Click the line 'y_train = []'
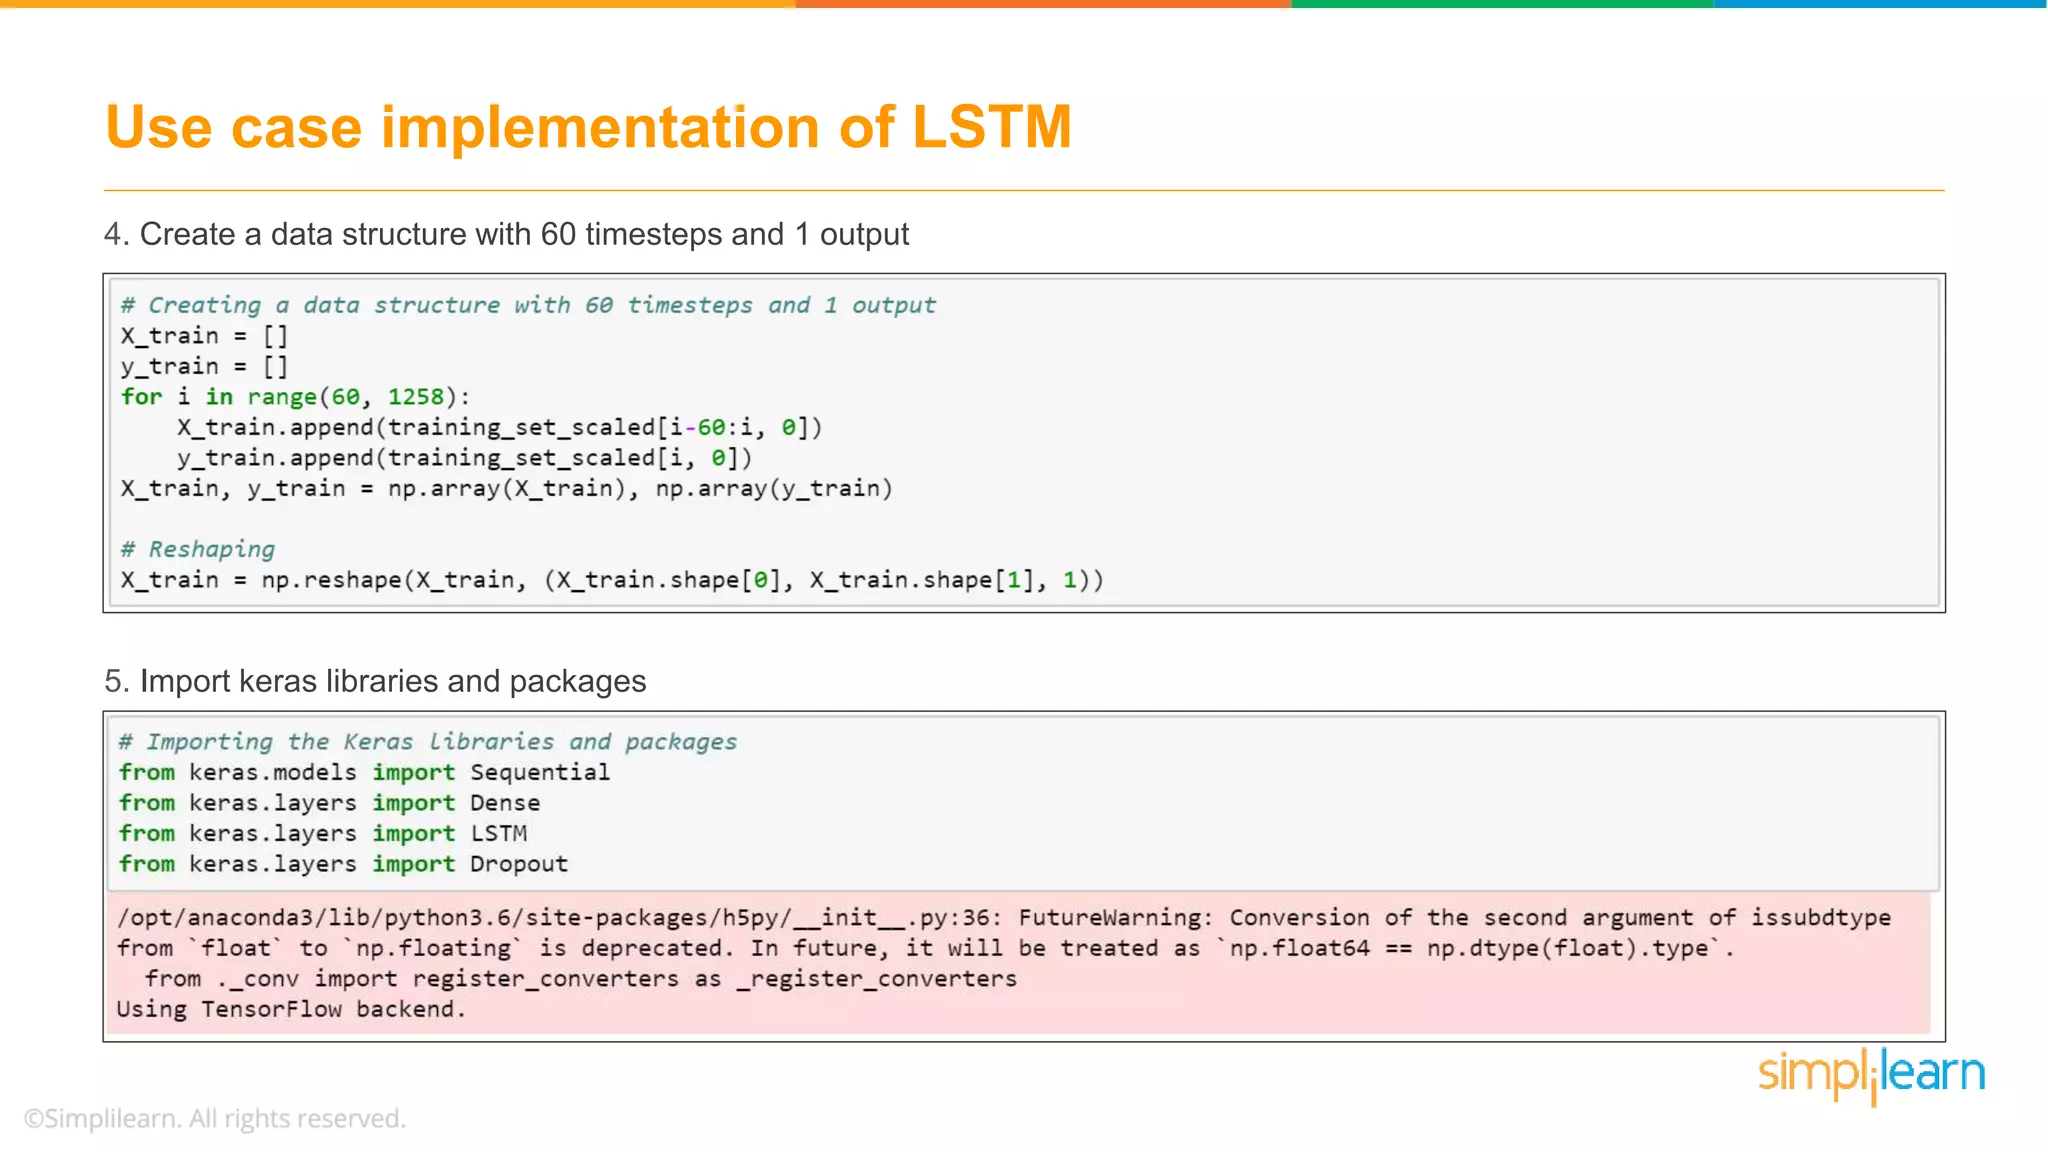 pyautogui.click(x=204, y=367)
